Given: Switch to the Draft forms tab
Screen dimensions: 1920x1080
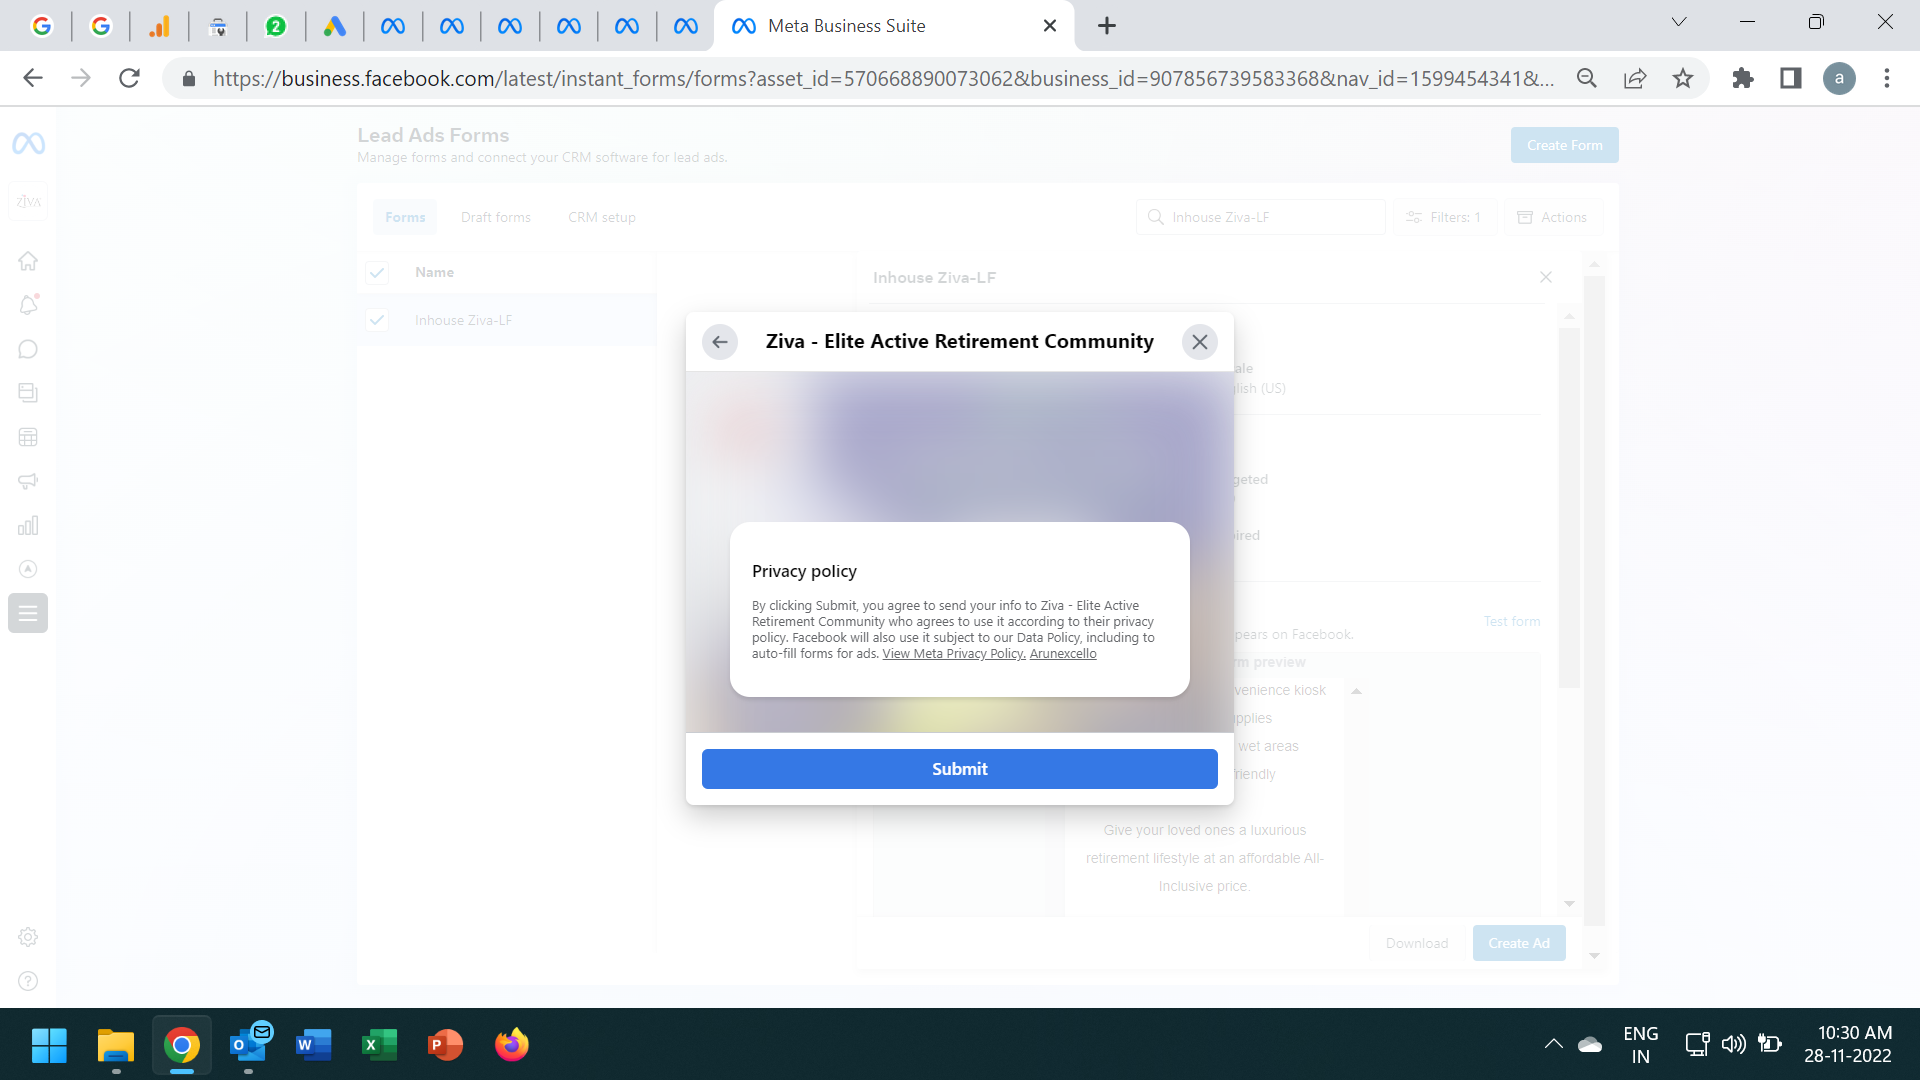Looking at the screenshot, I should (x=495, y=217).
